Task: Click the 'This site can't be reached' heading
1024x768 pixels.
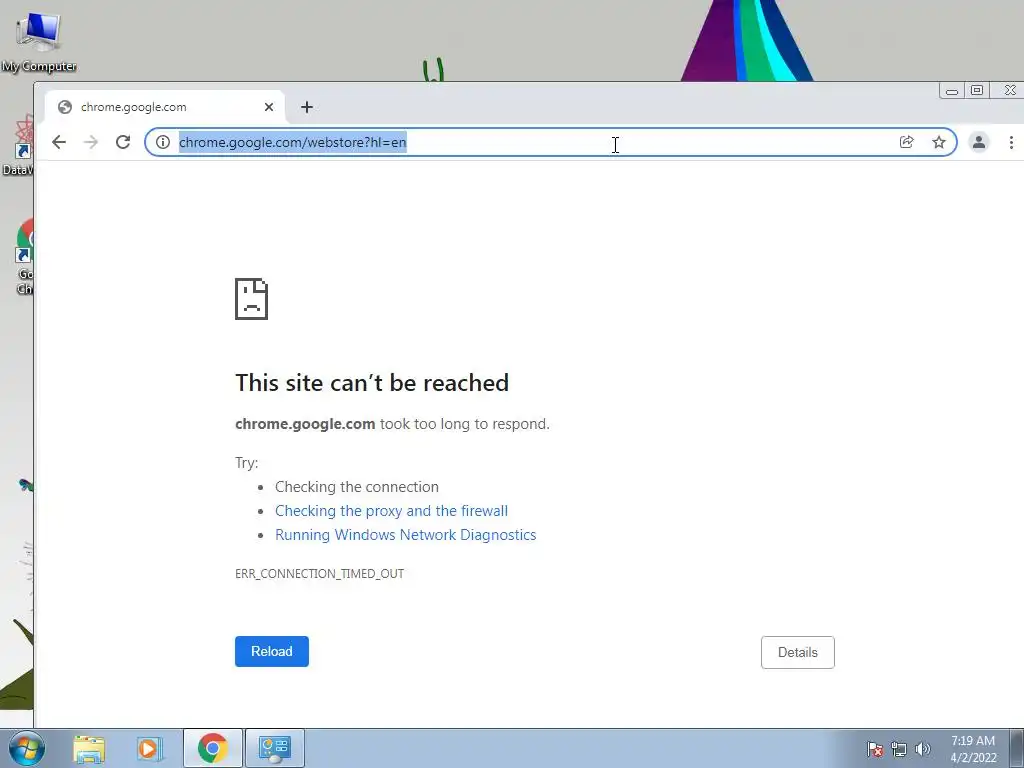Action: tap(372, 383)
